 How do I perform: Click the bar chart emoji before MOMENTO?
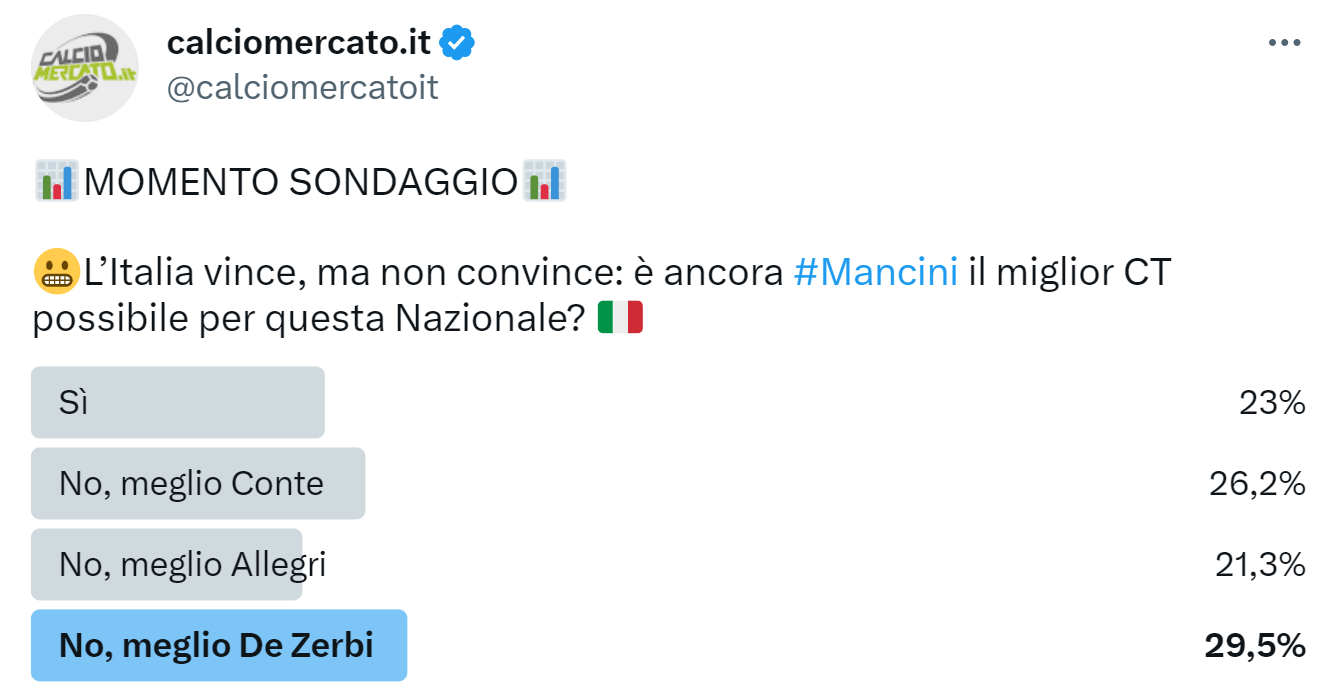click(x=56, y=181)
